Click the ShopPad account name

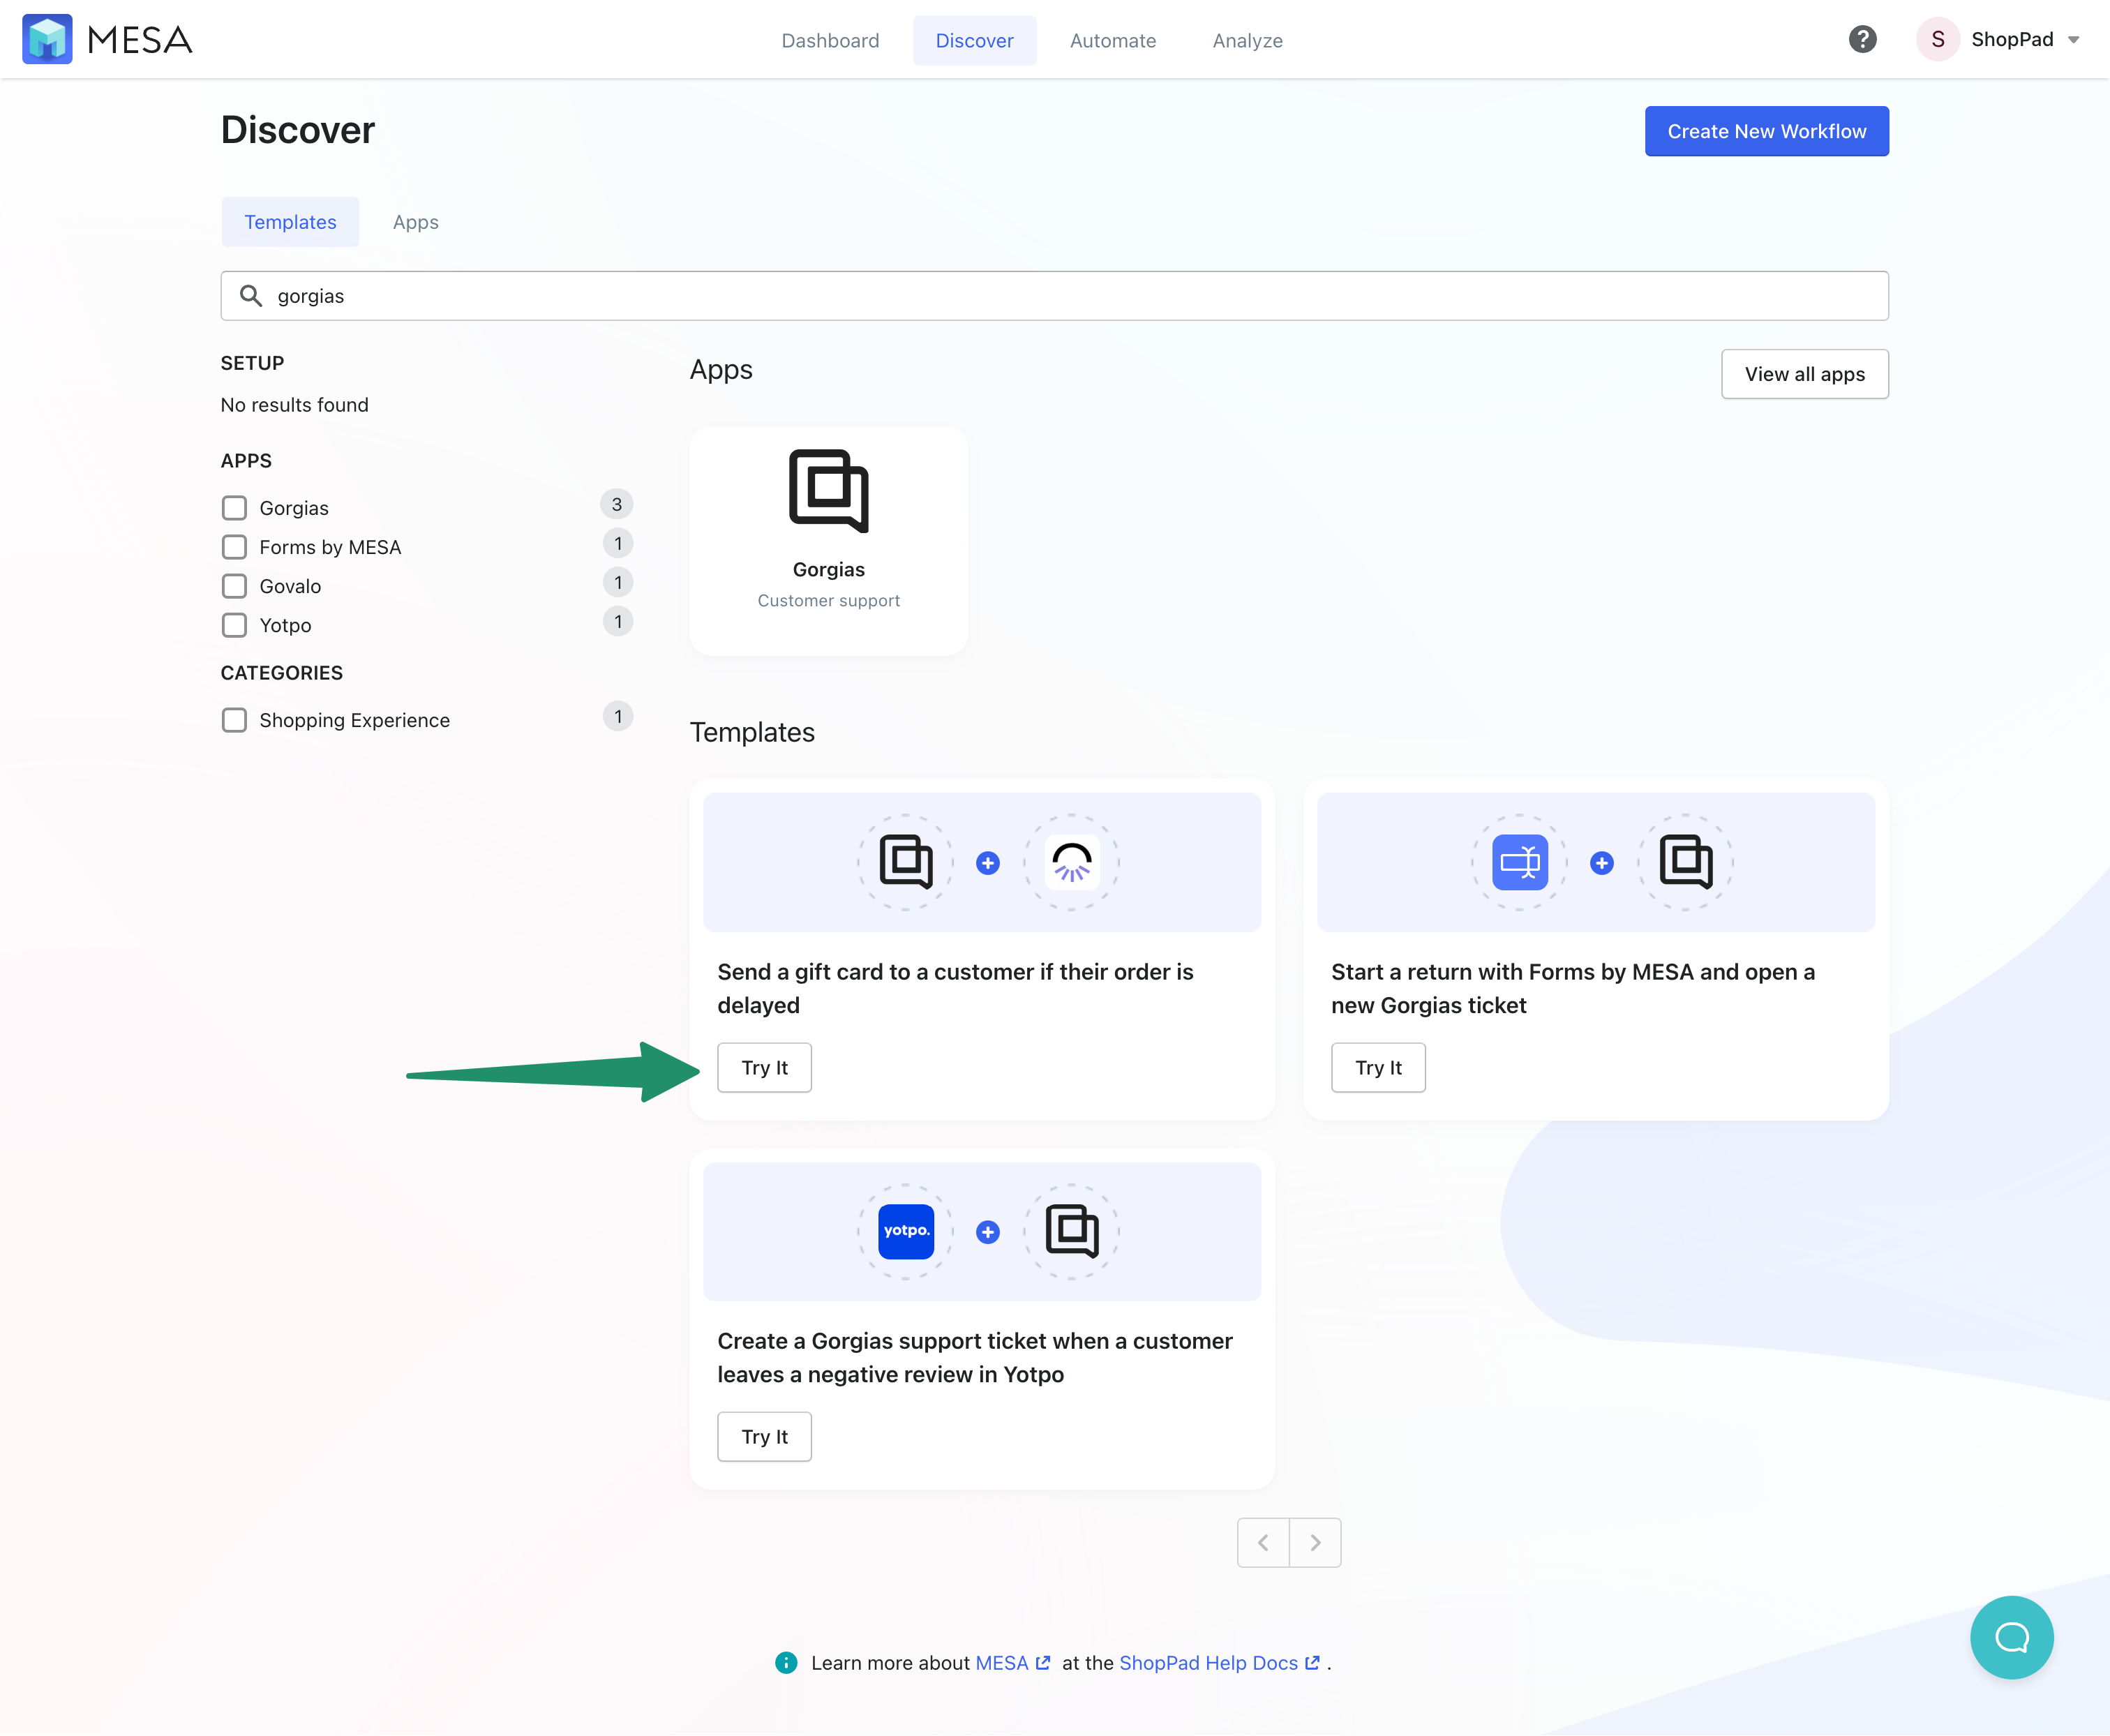[x=2011, y=39]
